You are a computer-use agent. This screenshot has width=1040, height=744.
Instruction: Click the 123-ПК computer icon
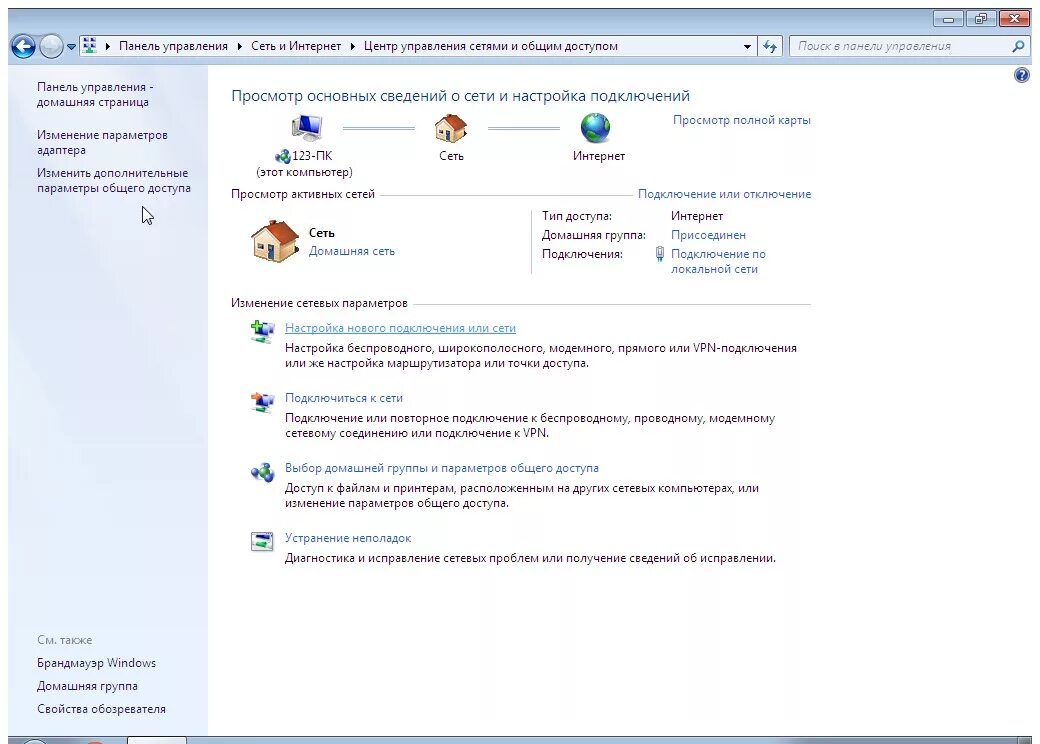coord(306,127)
